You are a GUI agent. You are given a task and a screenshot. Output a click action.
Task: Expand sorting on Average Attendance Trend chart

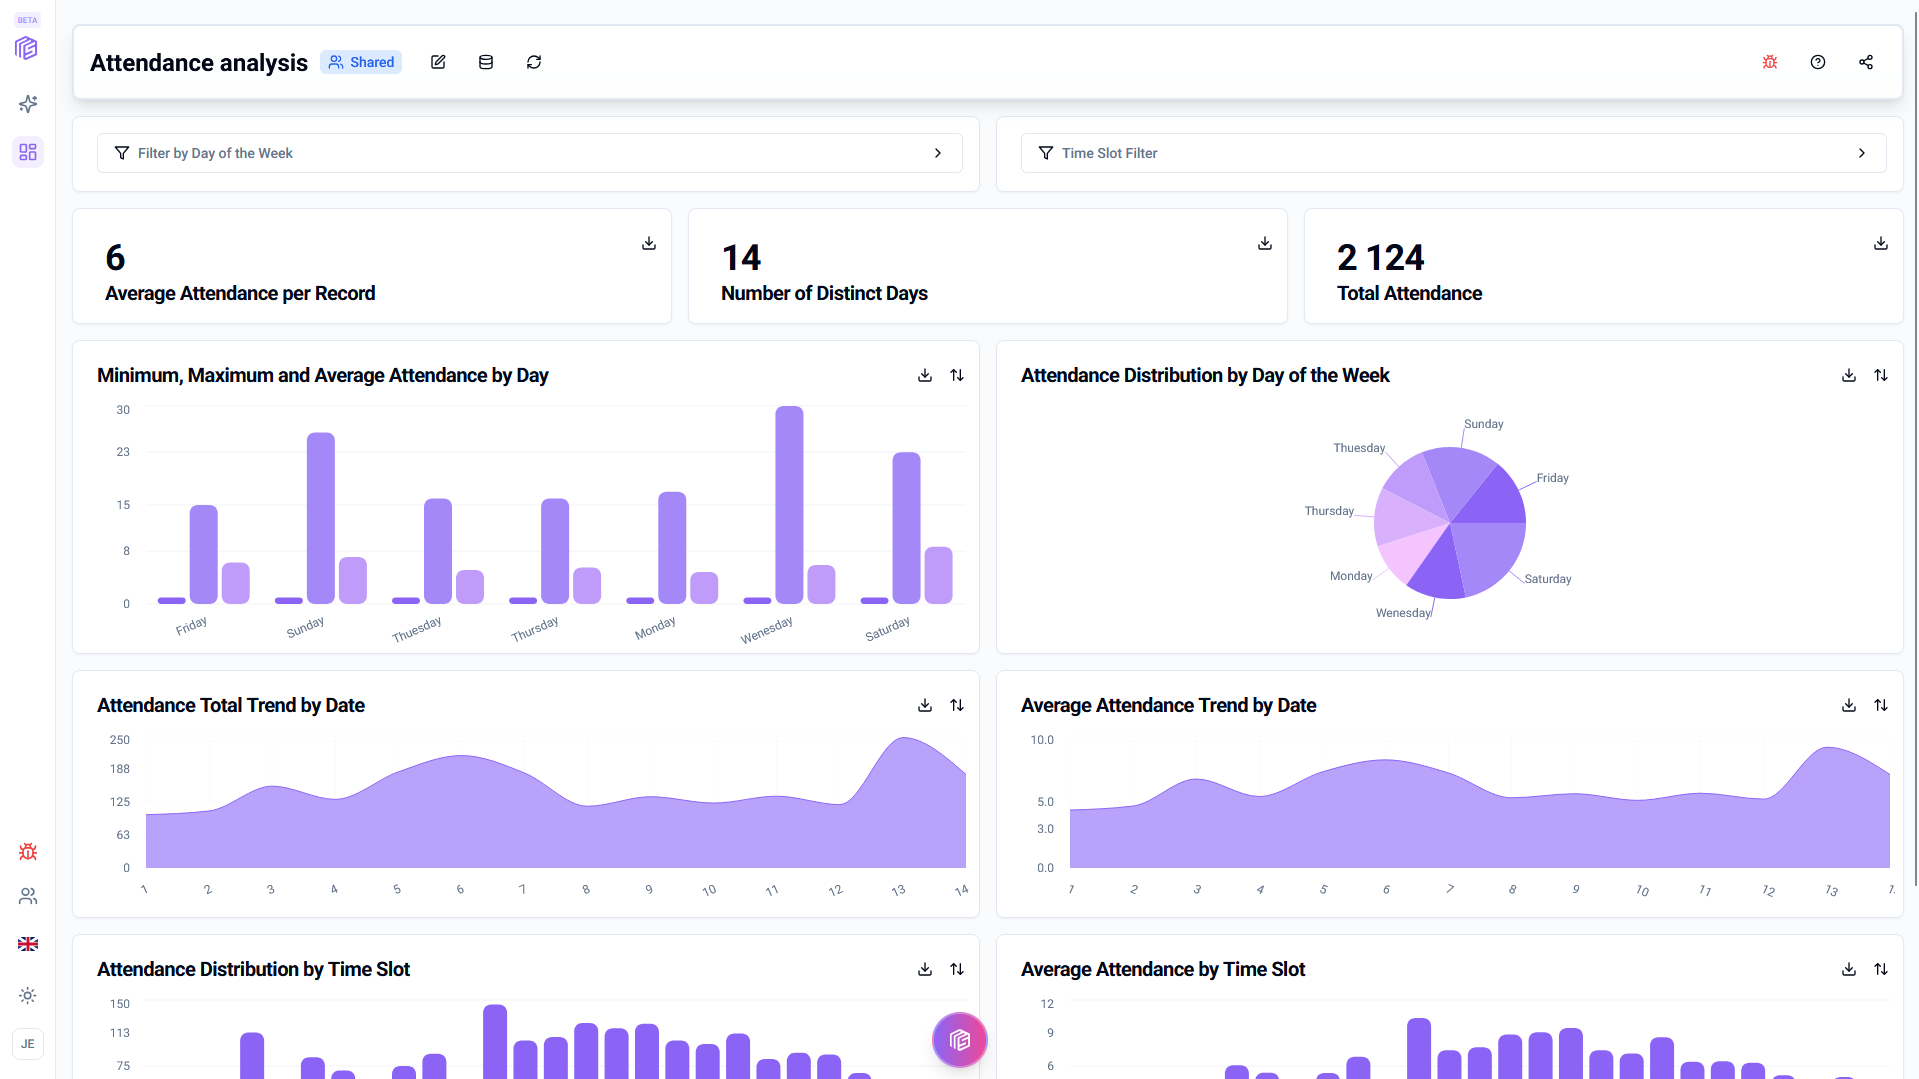1881,705
